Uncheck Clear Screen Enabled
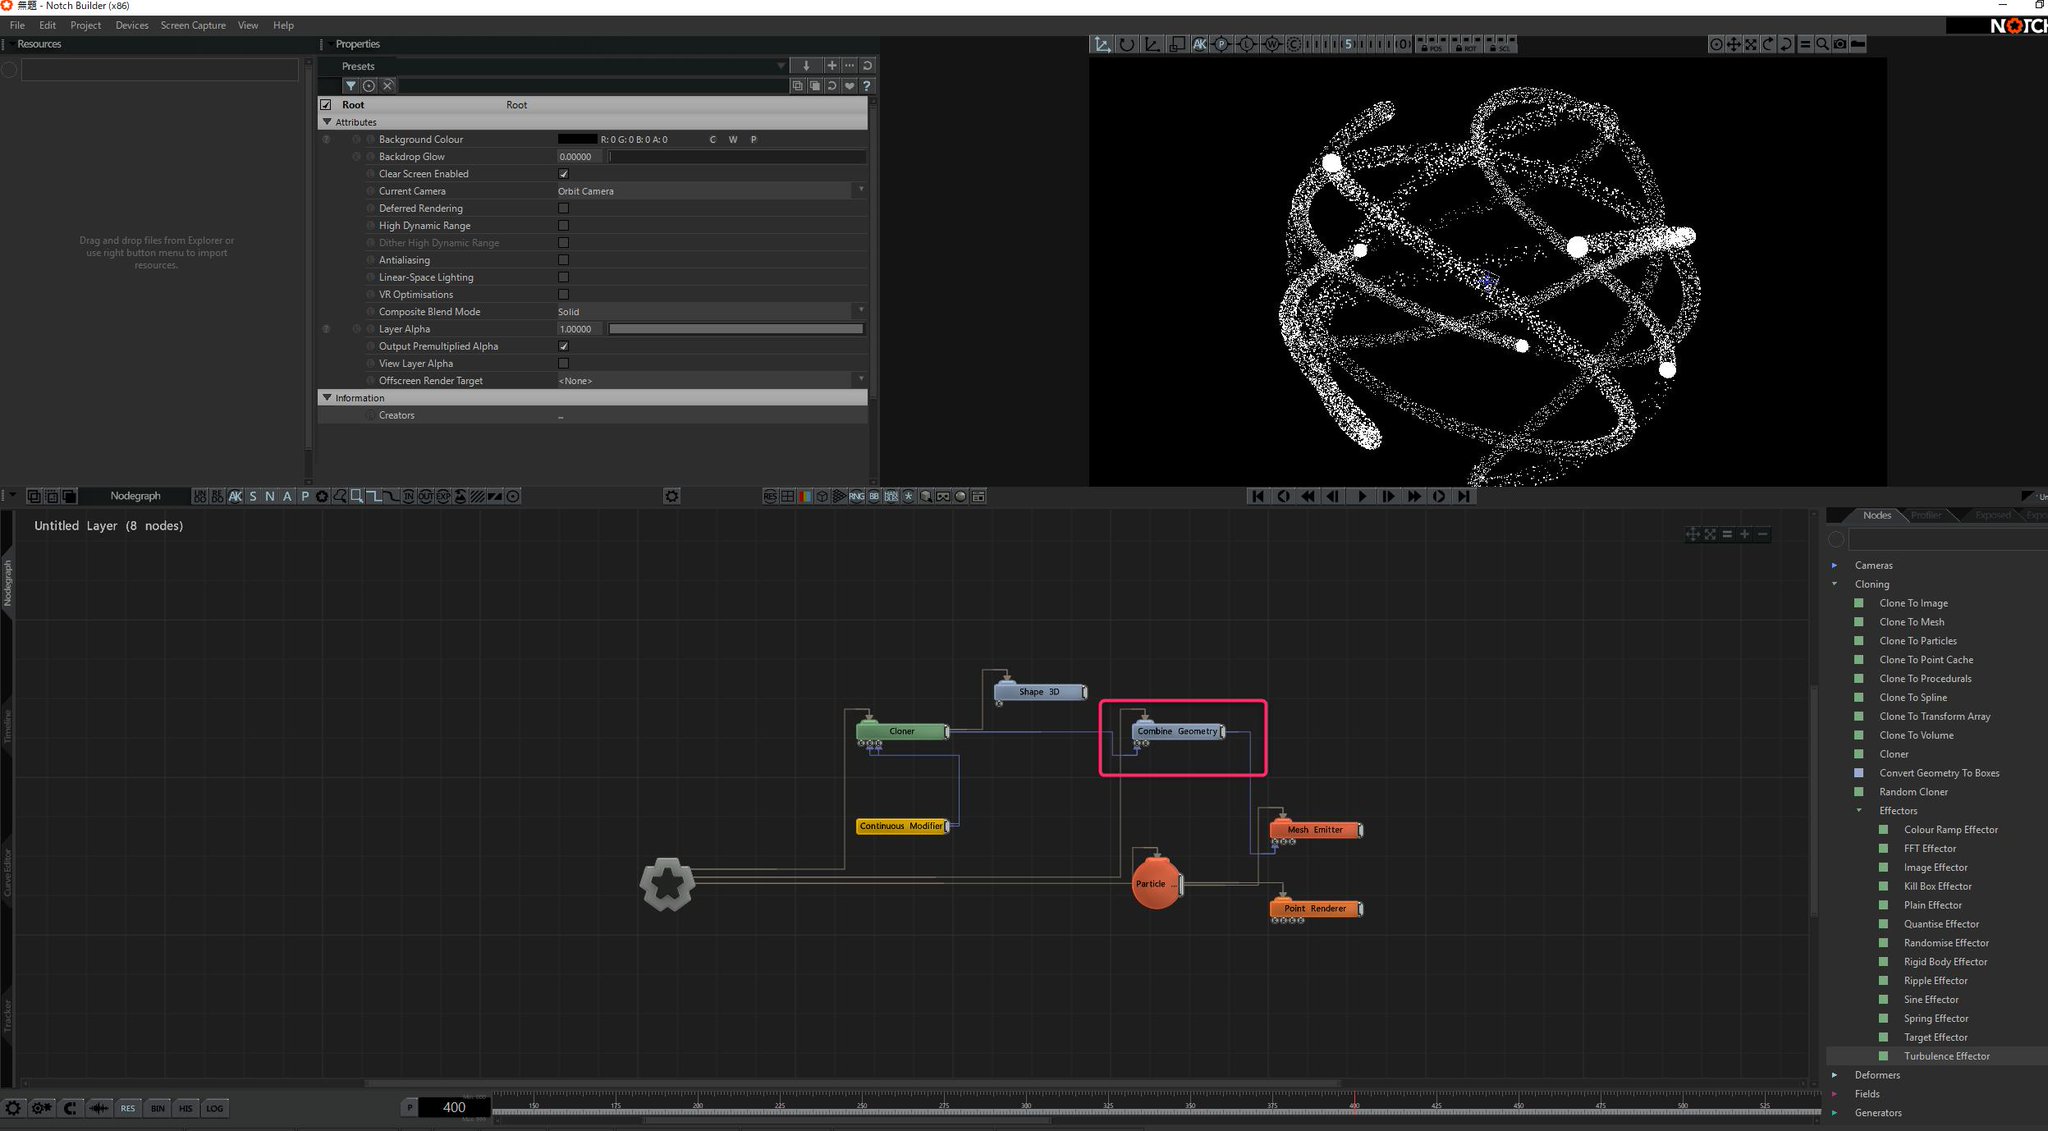This screenshot has width=2048, height=1131. click(x=563, y=174)
